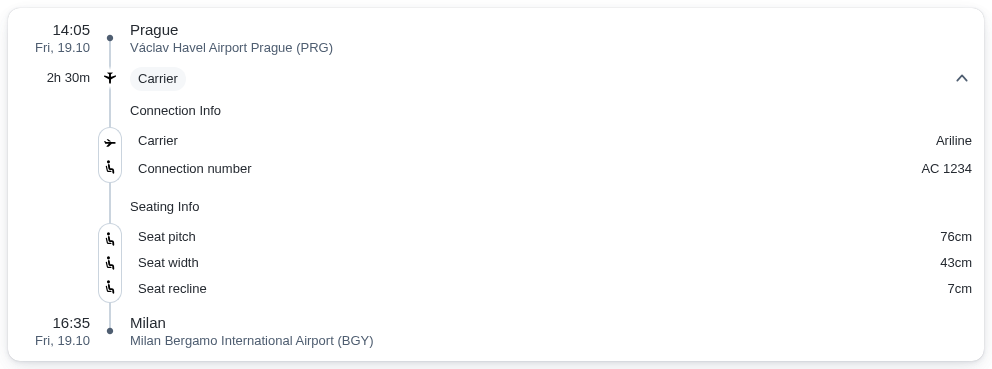Click the seat icon beside Seat recline
This screenshot has height=369, width=992.
coord(110,287)
